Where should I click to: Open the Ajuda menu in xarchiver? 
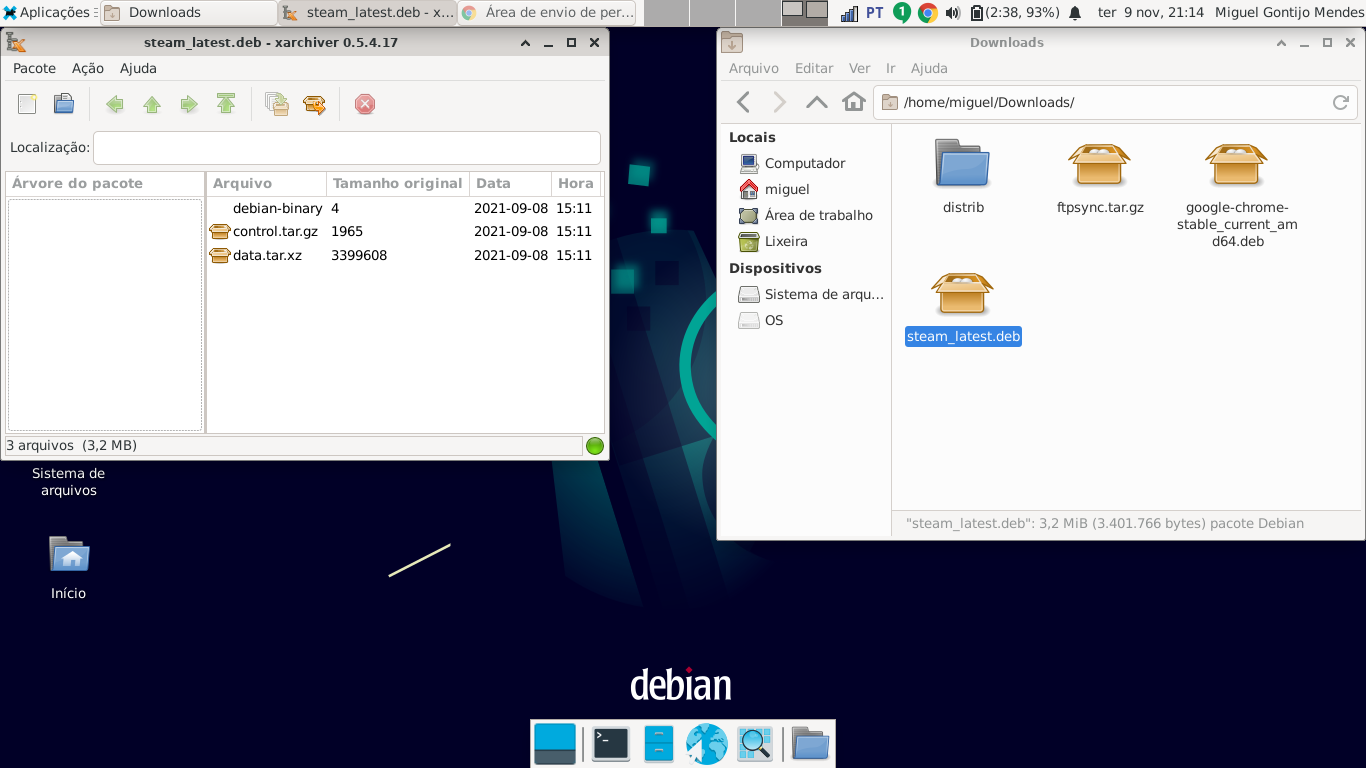click(138, 68)
